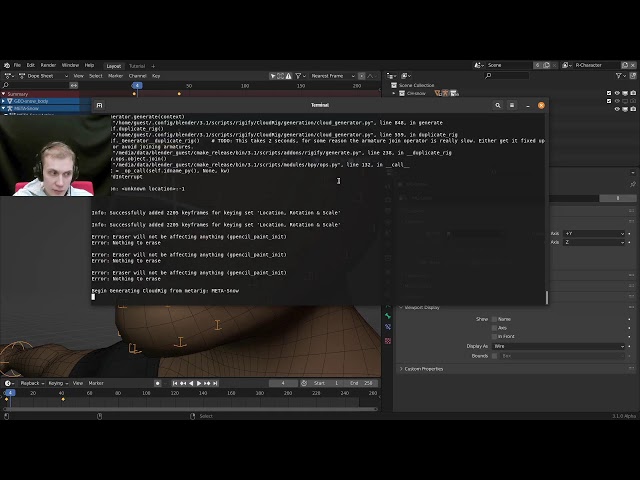The height and width of the screenshot is (480, 640).
Task: Open the Terminal hamburger menu
Action: coord(512,105)
